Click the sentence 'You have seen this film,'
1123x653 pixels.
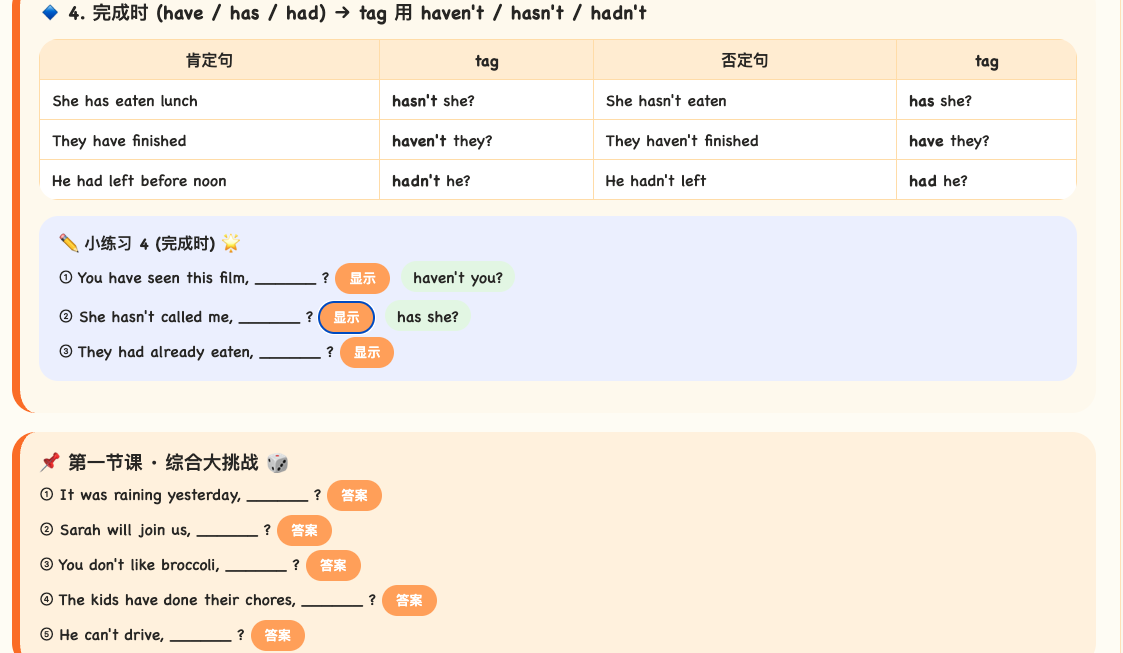click(x=163, y=278)
